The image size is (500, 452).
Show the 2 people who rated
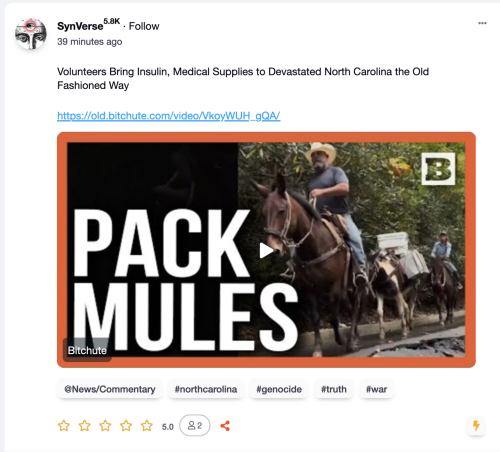tap(195, 425)
